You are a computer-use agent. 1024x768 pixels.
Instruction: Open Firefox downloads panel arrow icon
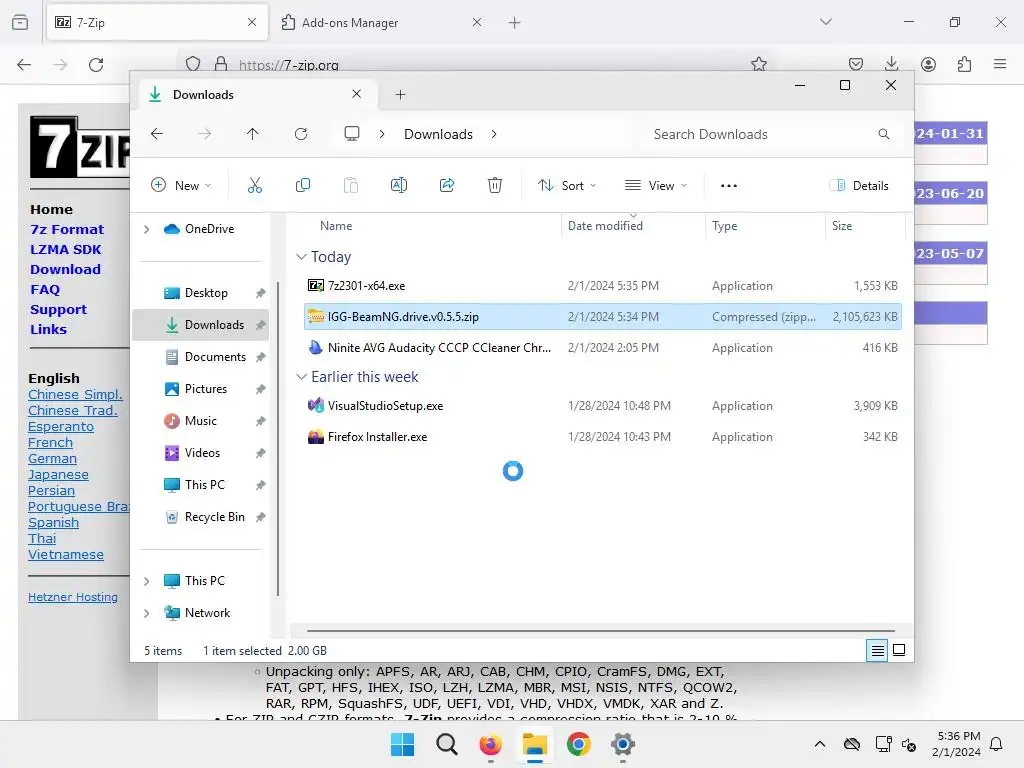[891, 64]
